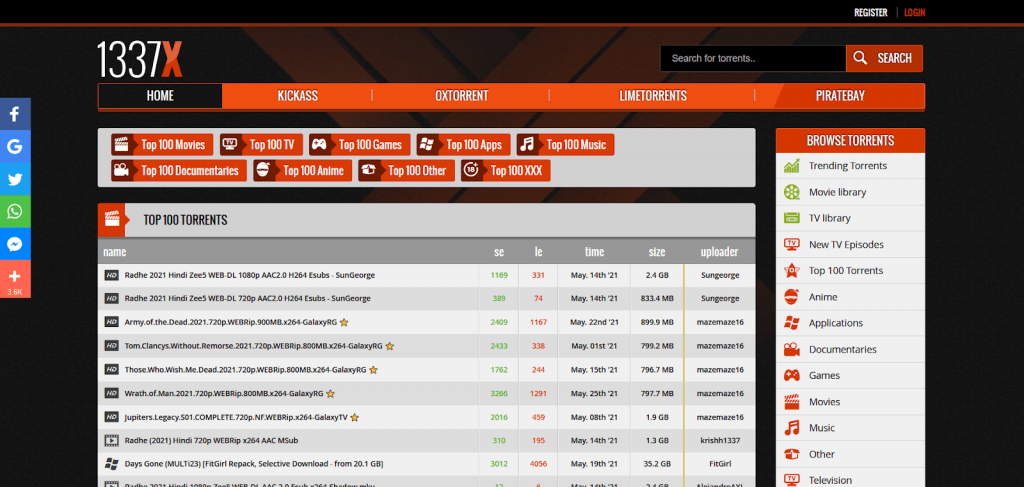This screenshot has height=487, width=1024.
Task: Open more share options plus icon
Action: click(15, 279)
